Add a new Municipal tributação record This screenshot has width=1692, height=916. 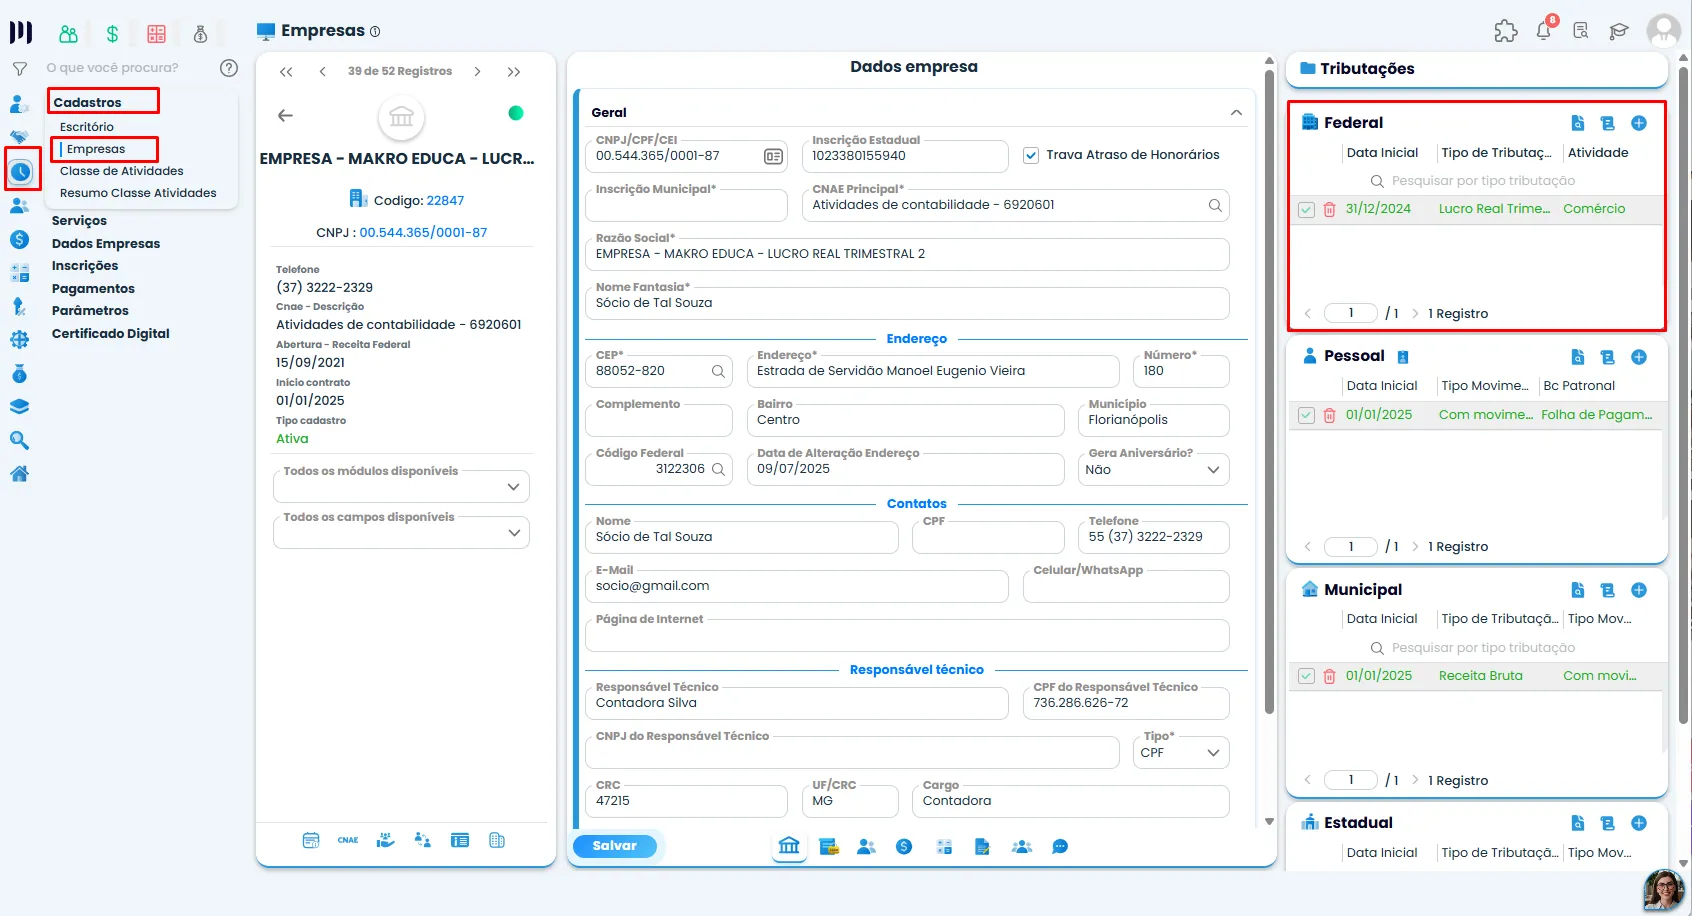[x=1639, y=590]
